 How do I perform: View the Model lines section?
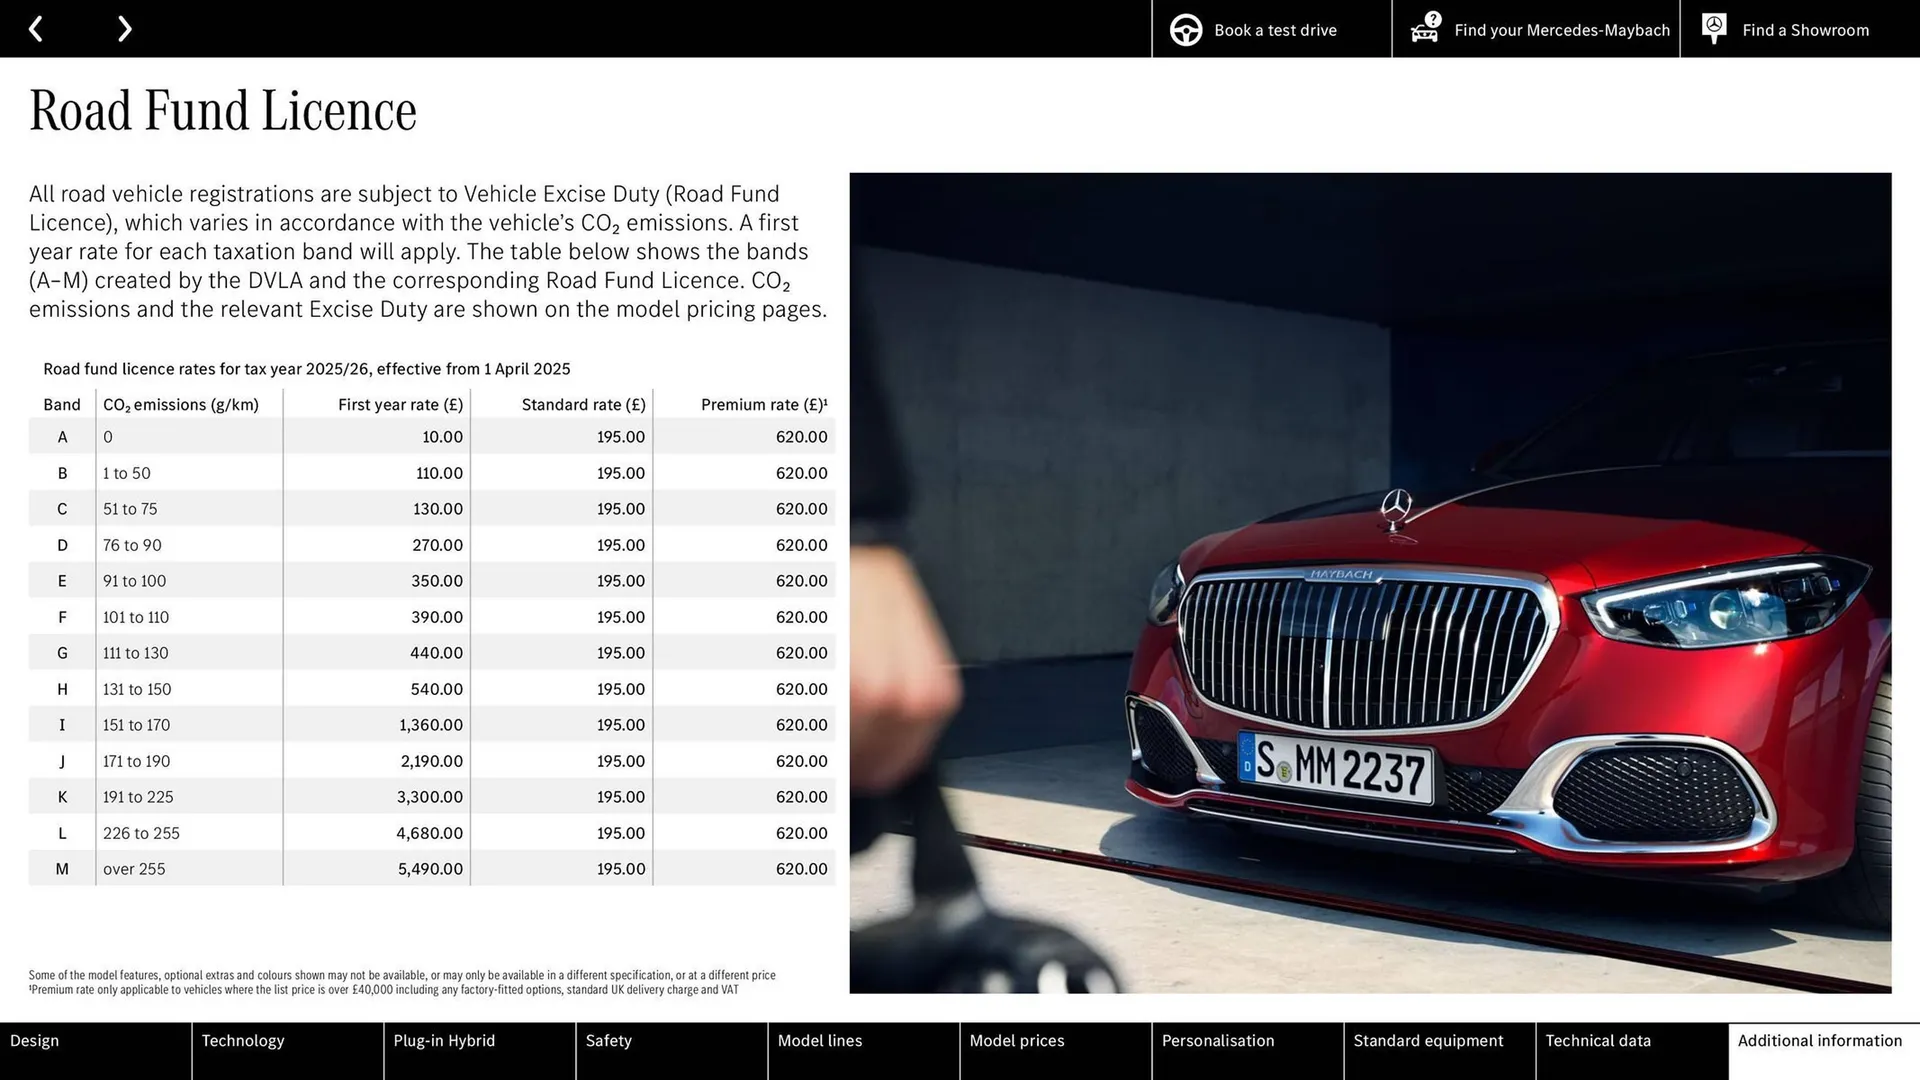863,1051
